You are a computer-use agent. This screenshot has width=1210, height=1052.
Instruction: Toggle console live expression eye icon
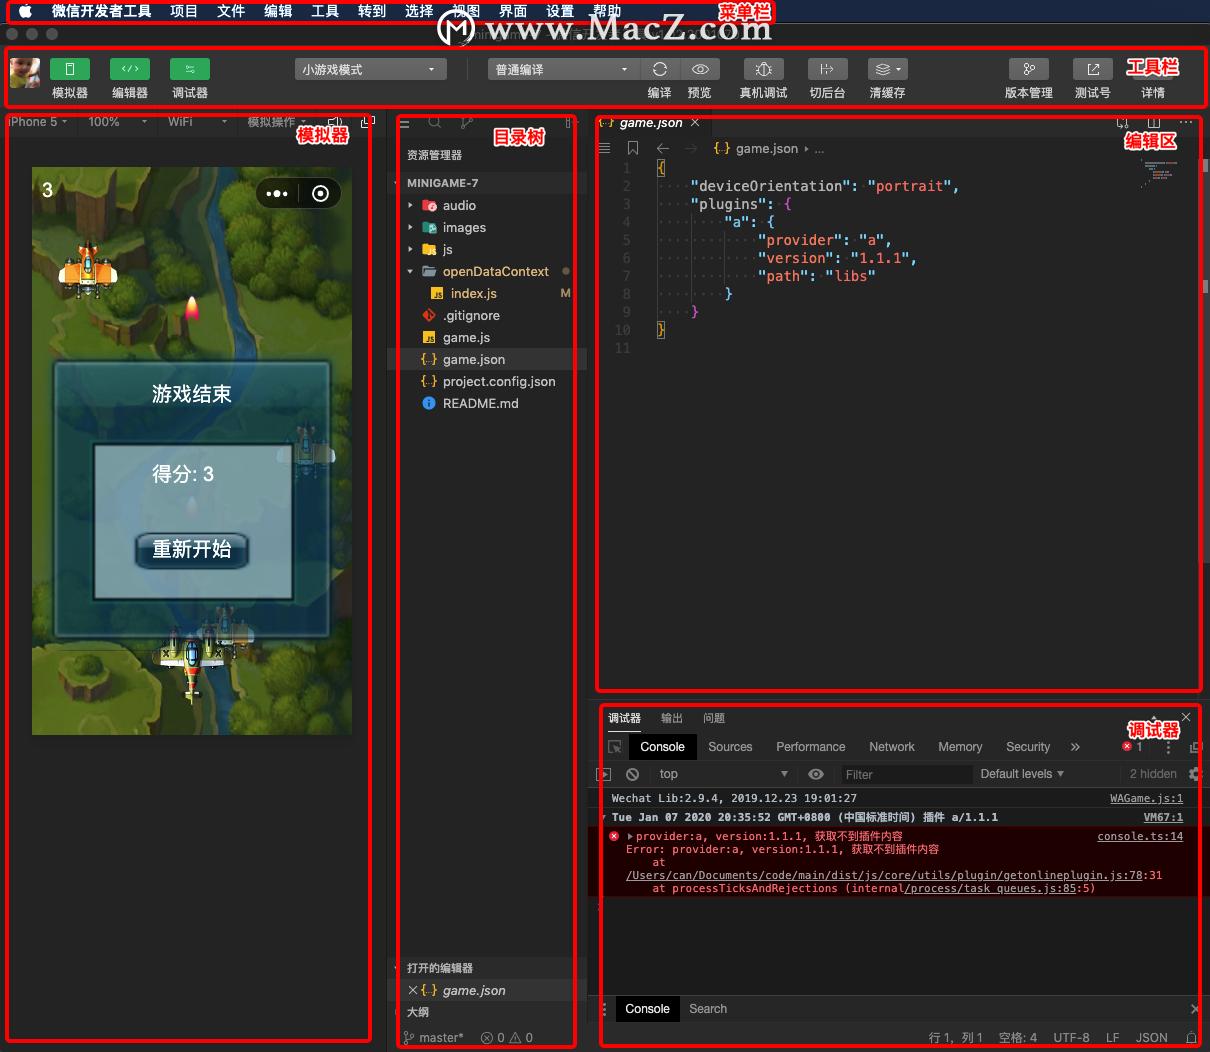tap(816, 774)
